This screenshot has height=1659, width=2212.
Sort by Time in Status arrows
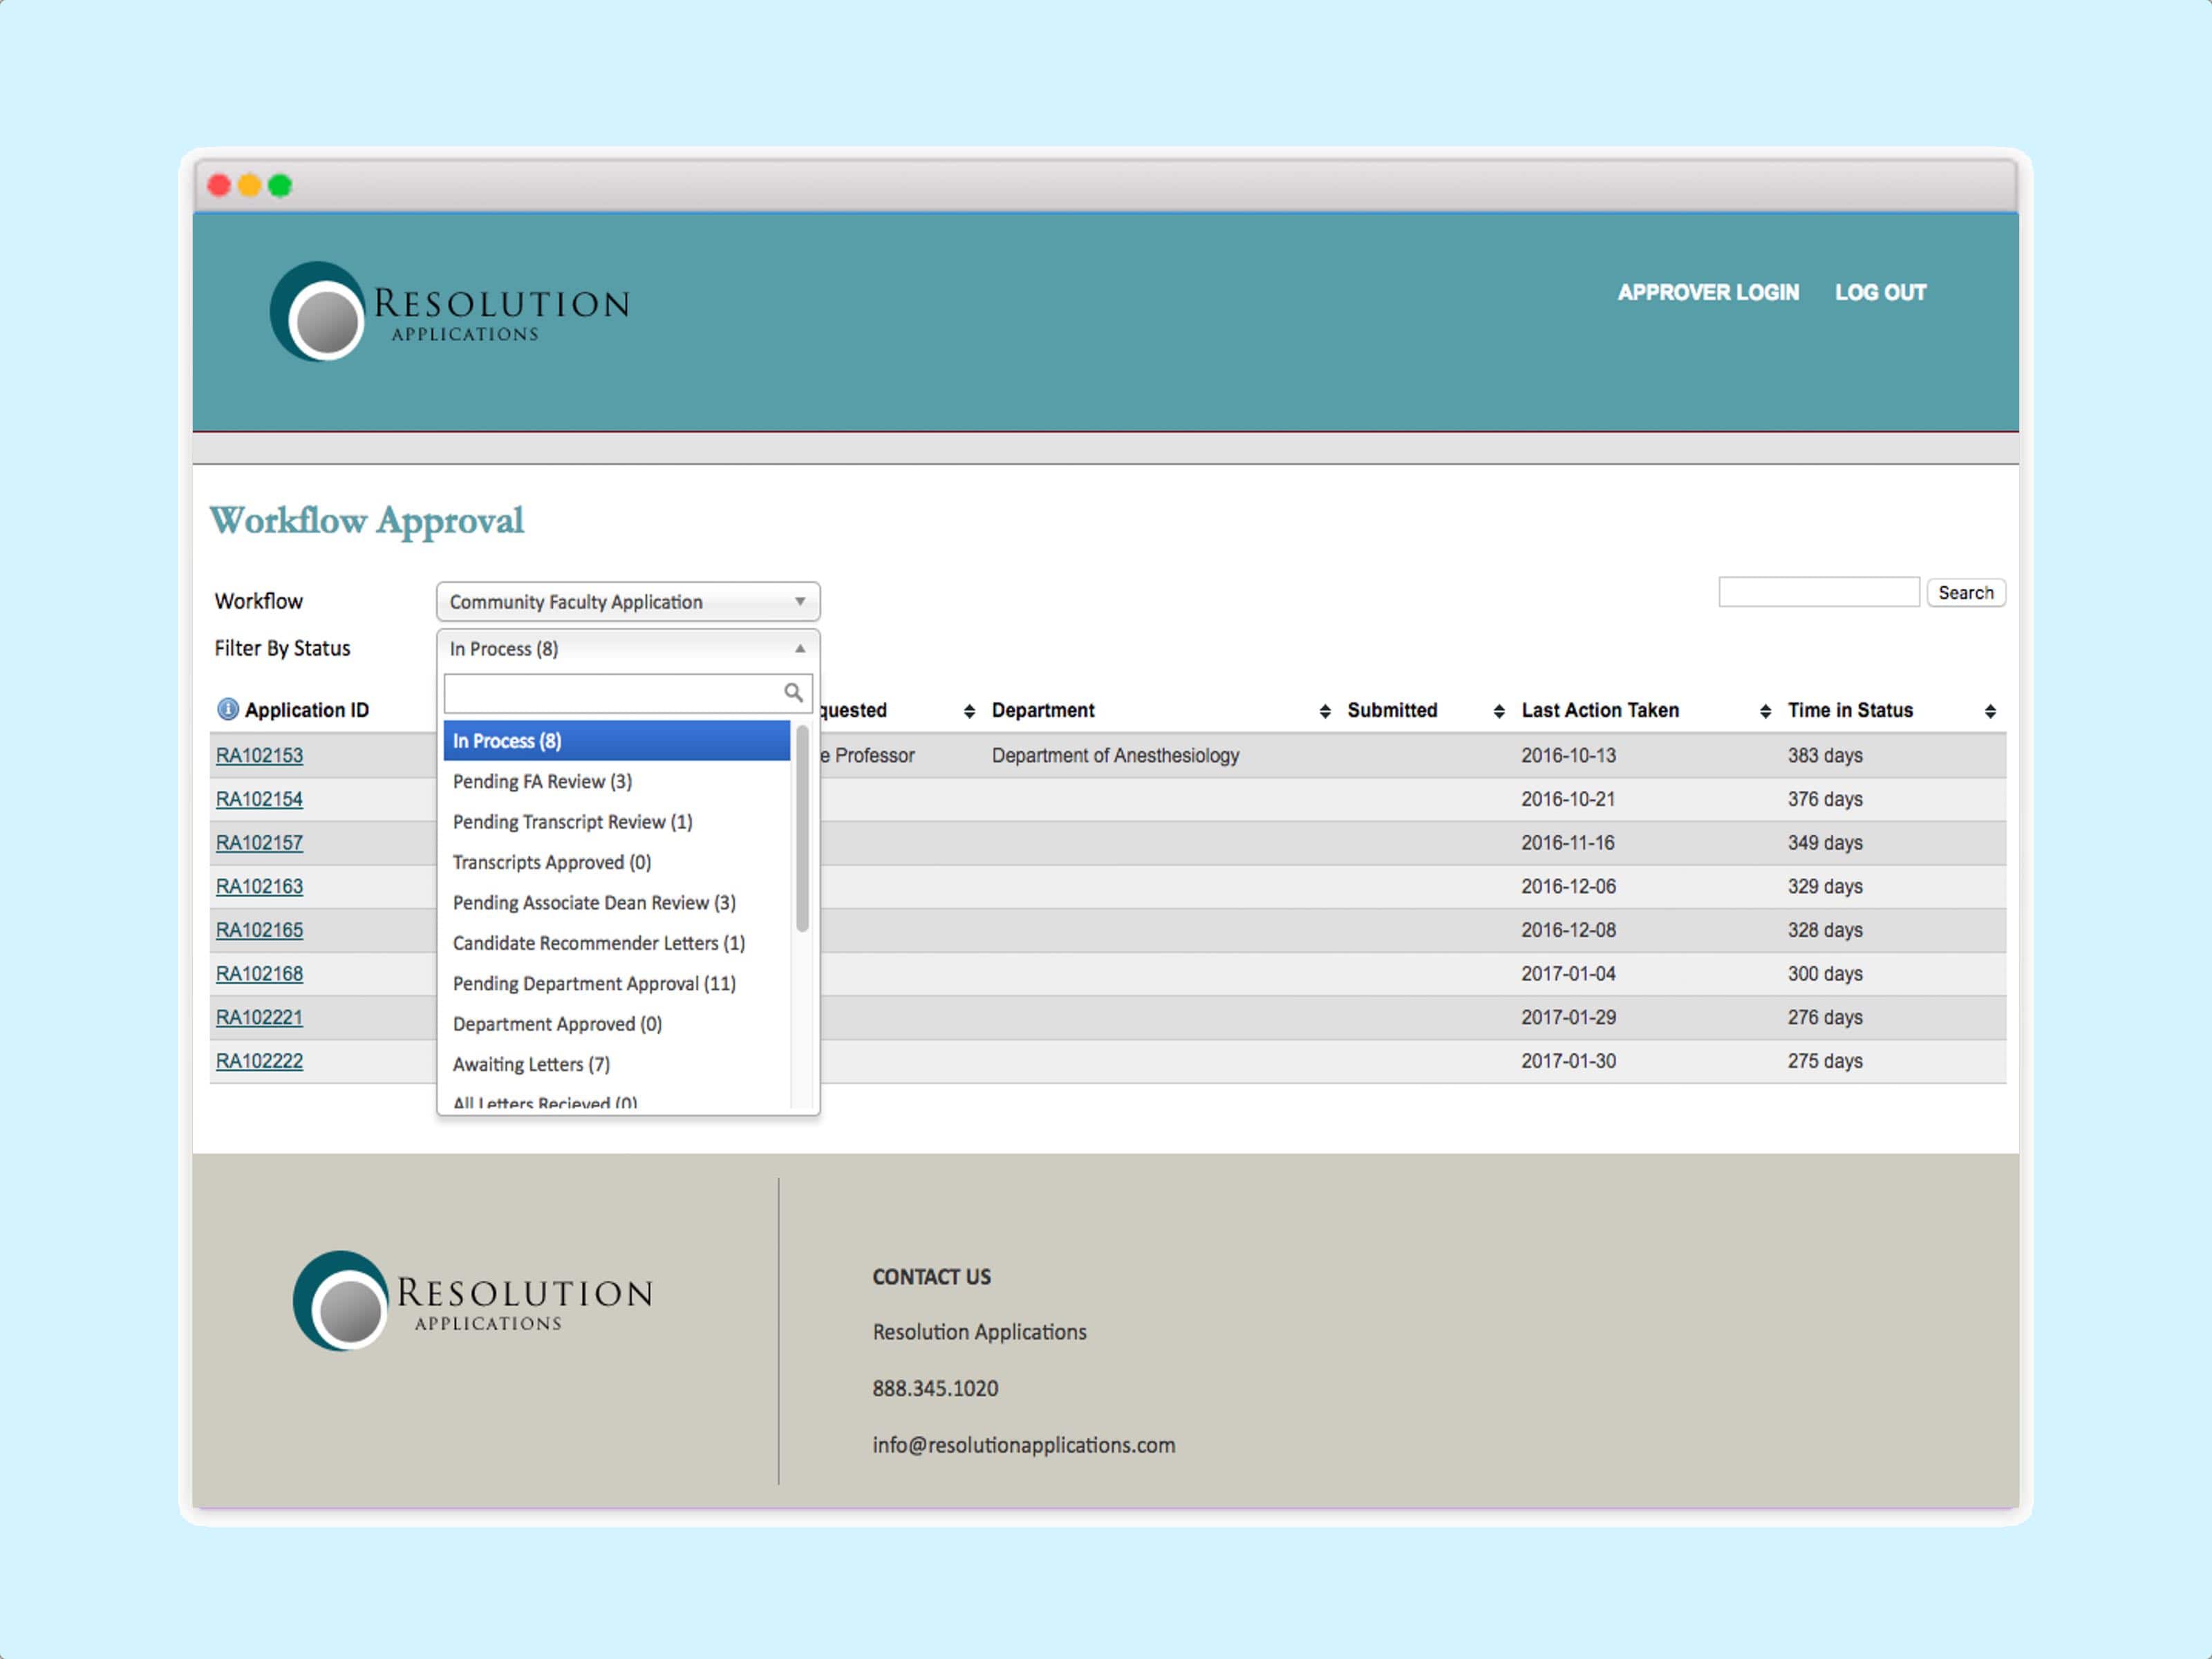point(1990,711)
